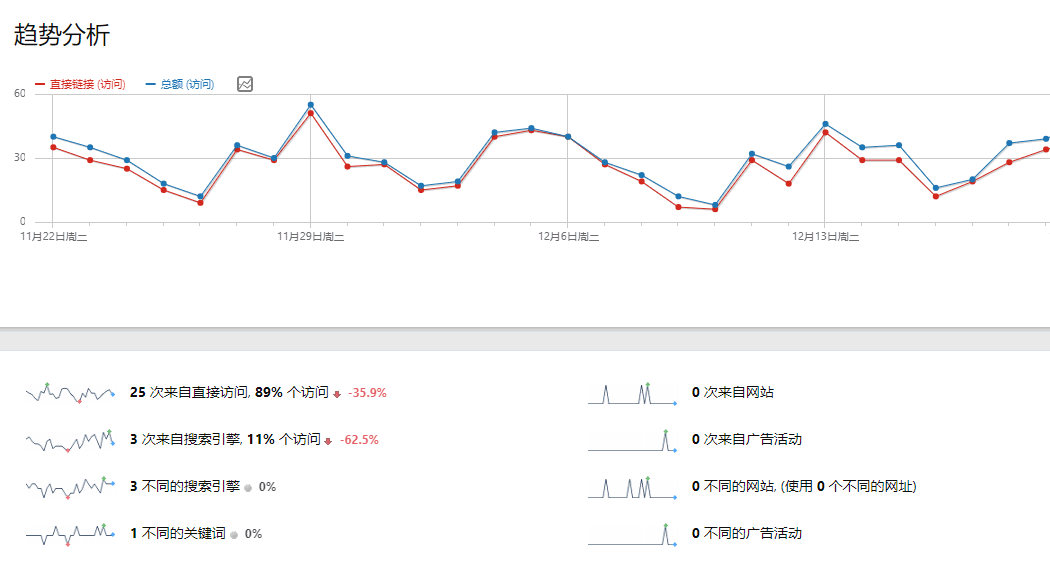Click the blue peak data point on 11月29日

point(311,105)
